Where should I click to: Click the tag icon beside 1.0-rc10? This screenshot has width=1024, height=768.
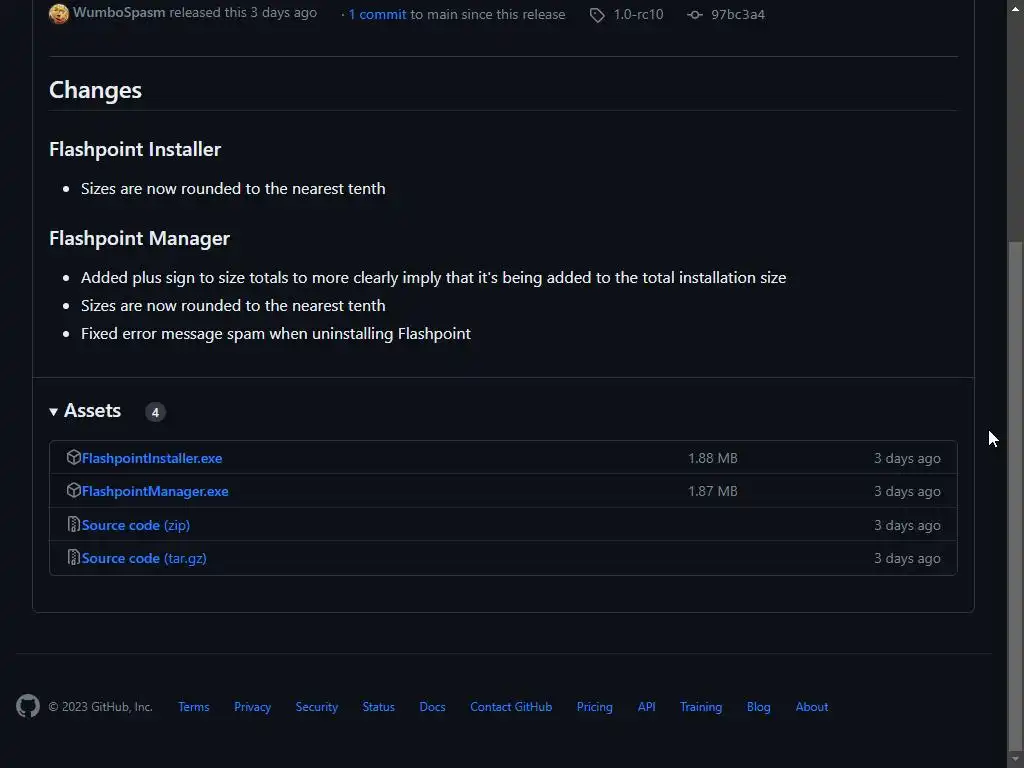[x=597, y=15]
